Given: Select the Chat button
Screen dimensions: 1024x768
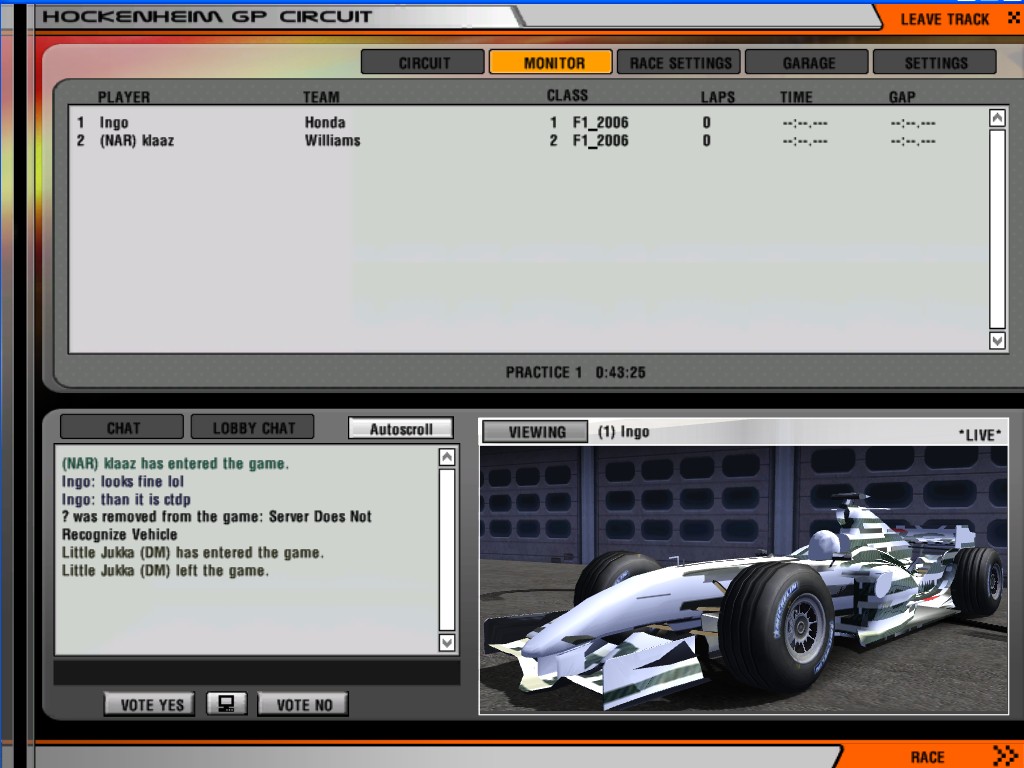Looking at the screenshot, I should point(122,428).
